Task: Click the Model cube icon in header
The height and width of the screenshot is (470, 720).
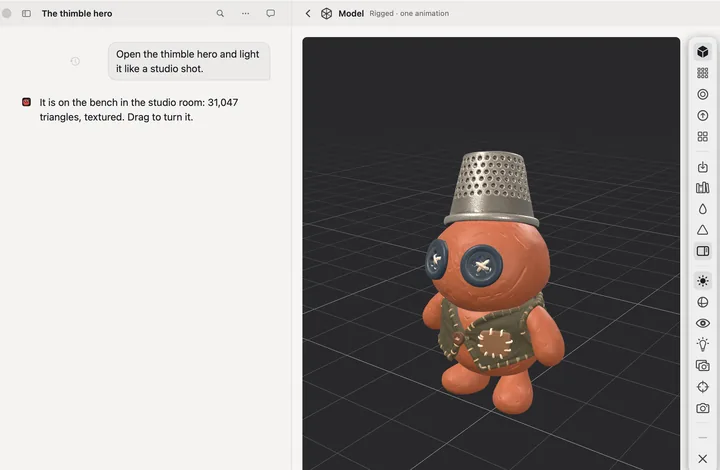Action: coord(326,13)
